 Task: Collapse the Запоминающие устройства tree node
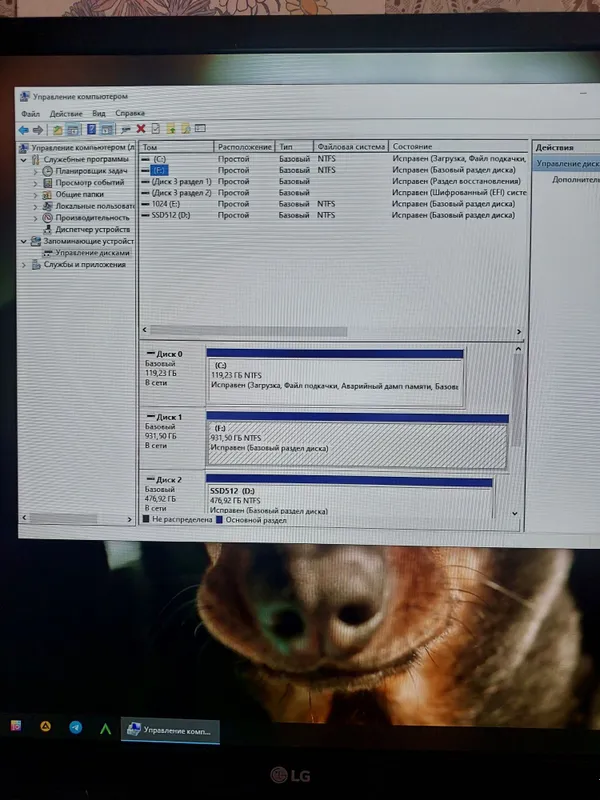[x=23, y=241]
